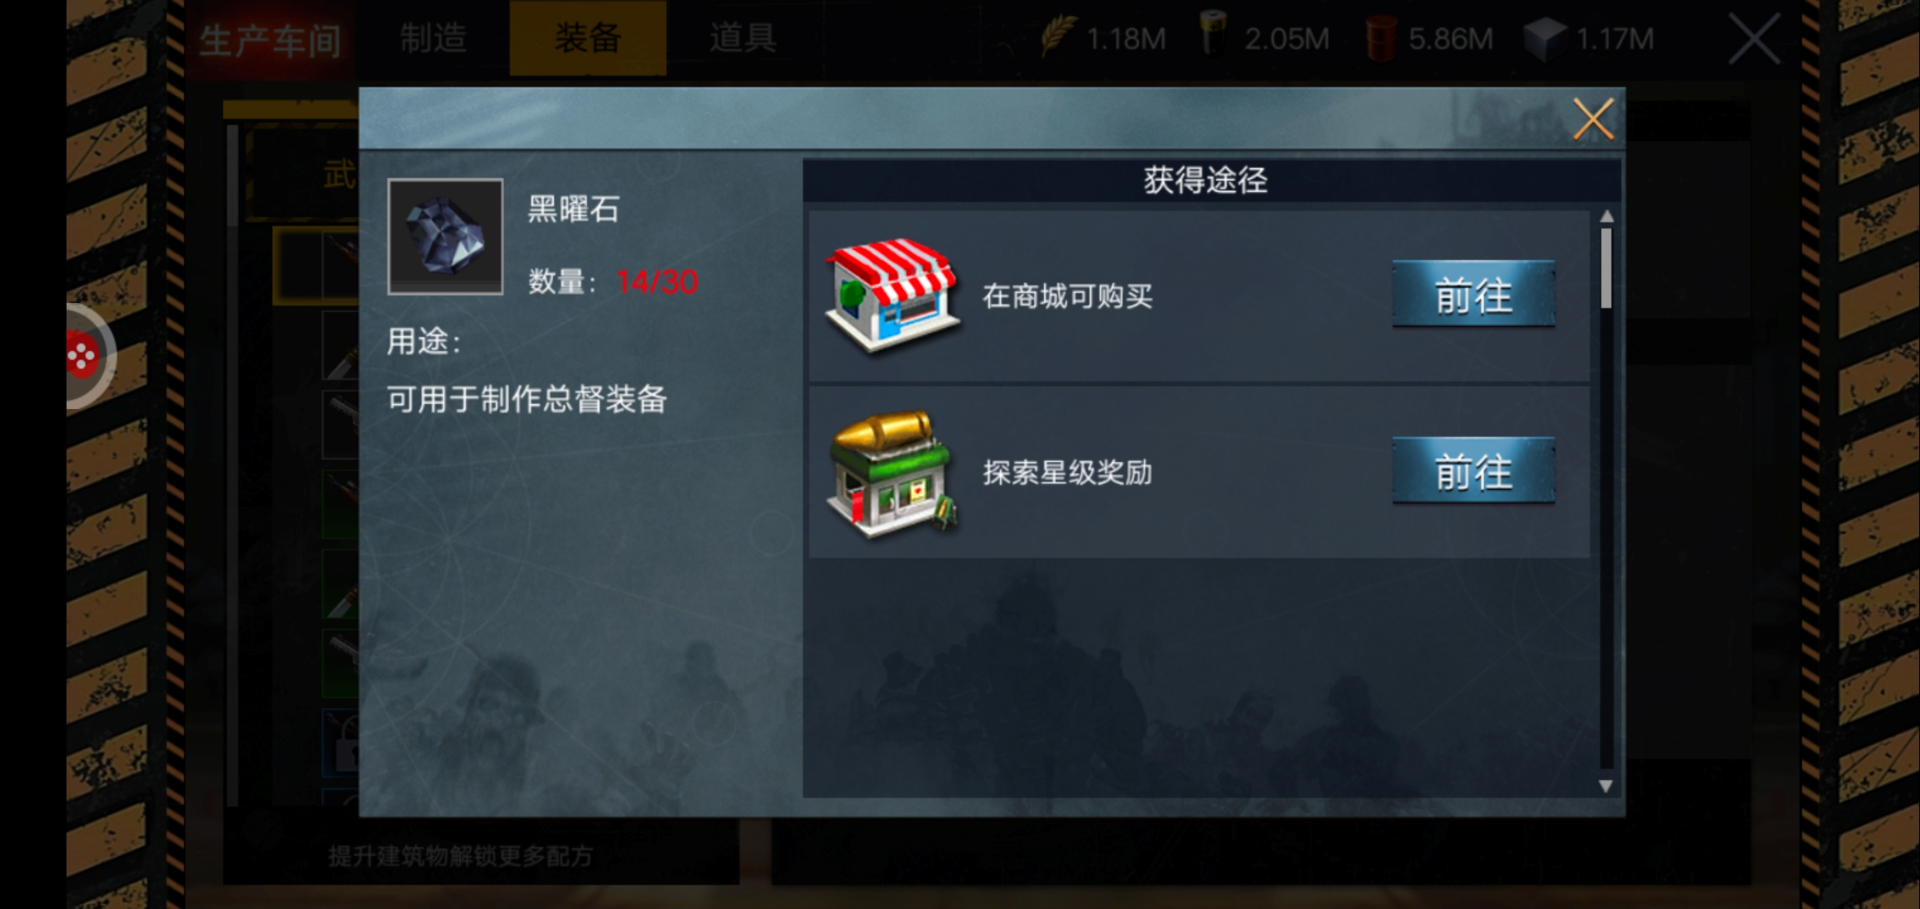Click the red-striped mall shop icon
Screen dimensions: 1920x909
coord(892,295)
